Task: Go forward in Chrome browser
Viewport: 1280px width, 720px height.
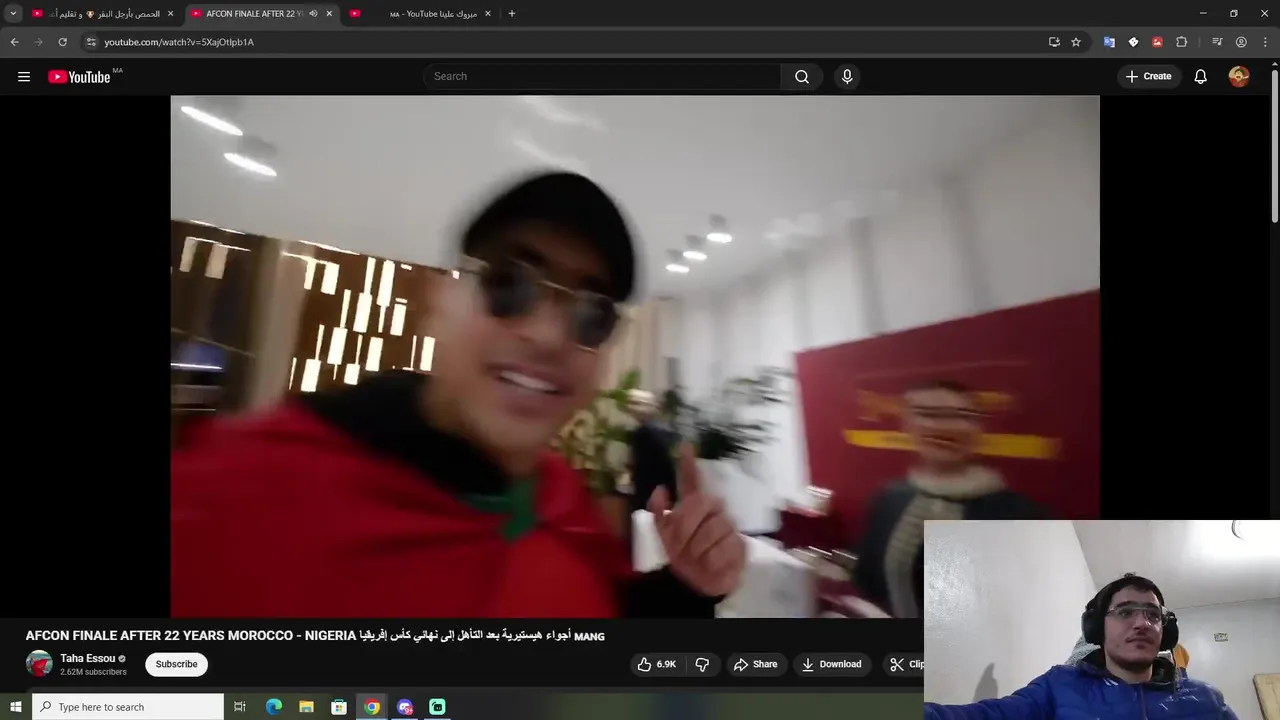Action: tap(38, 42)
